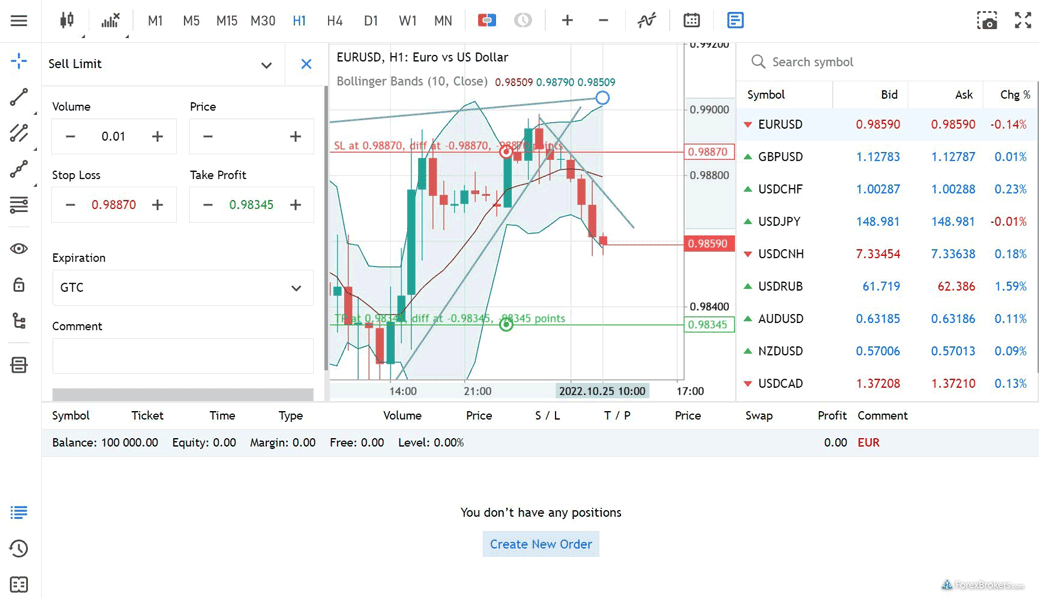
Task: Switch to the D1 timeframe
Action: pyautogui.click(x=371, y=20)
